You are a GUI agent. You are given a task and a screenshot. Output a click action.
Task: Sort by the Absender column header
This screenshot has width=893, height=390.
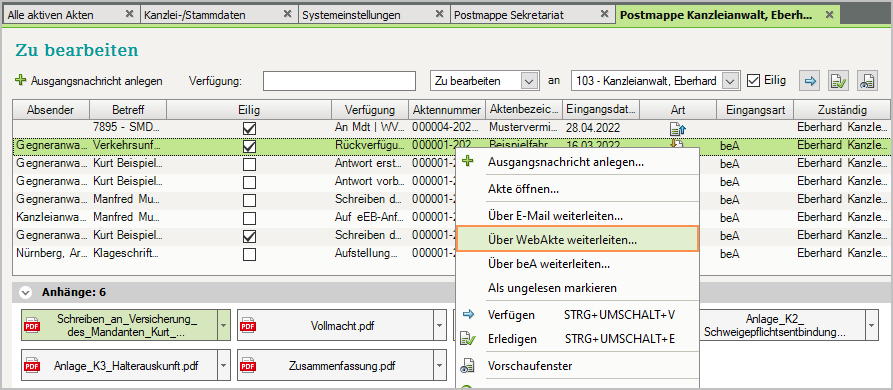[50, 109]
